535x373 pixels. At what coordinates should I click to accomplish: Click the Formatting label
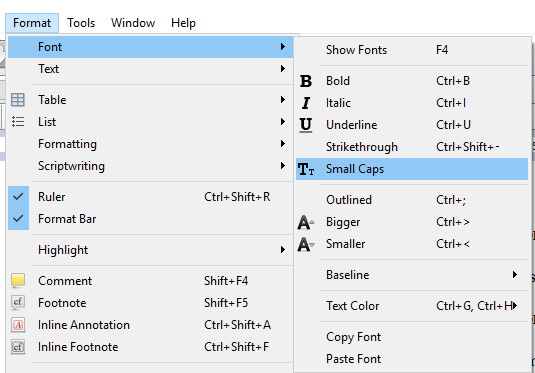click(67, 144)
